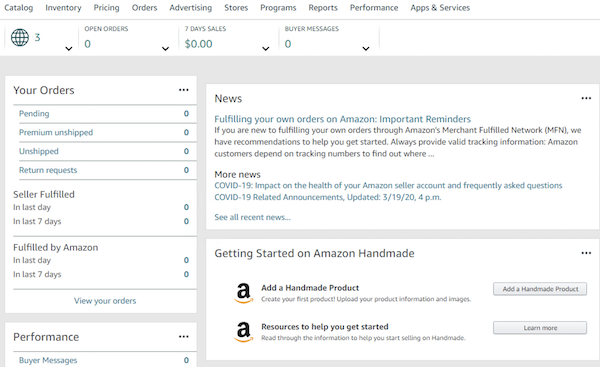Open the Apps & Services menu
The image size is (600, 367).
(x=440, y=8)
